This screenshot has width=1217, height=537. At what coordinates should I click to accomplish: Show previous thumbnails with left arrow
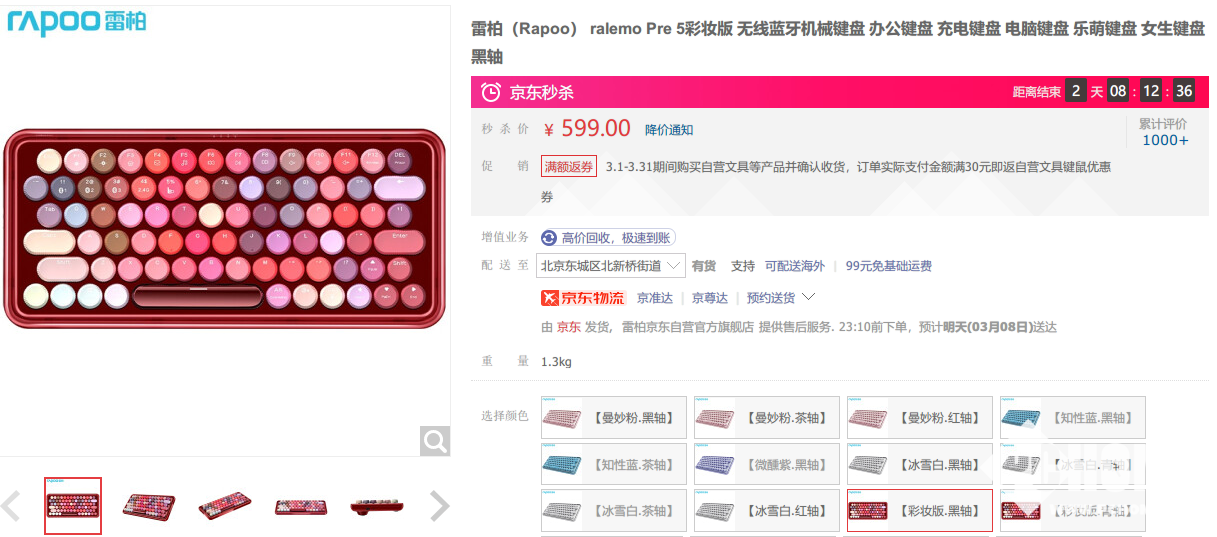tap(12, 506)
